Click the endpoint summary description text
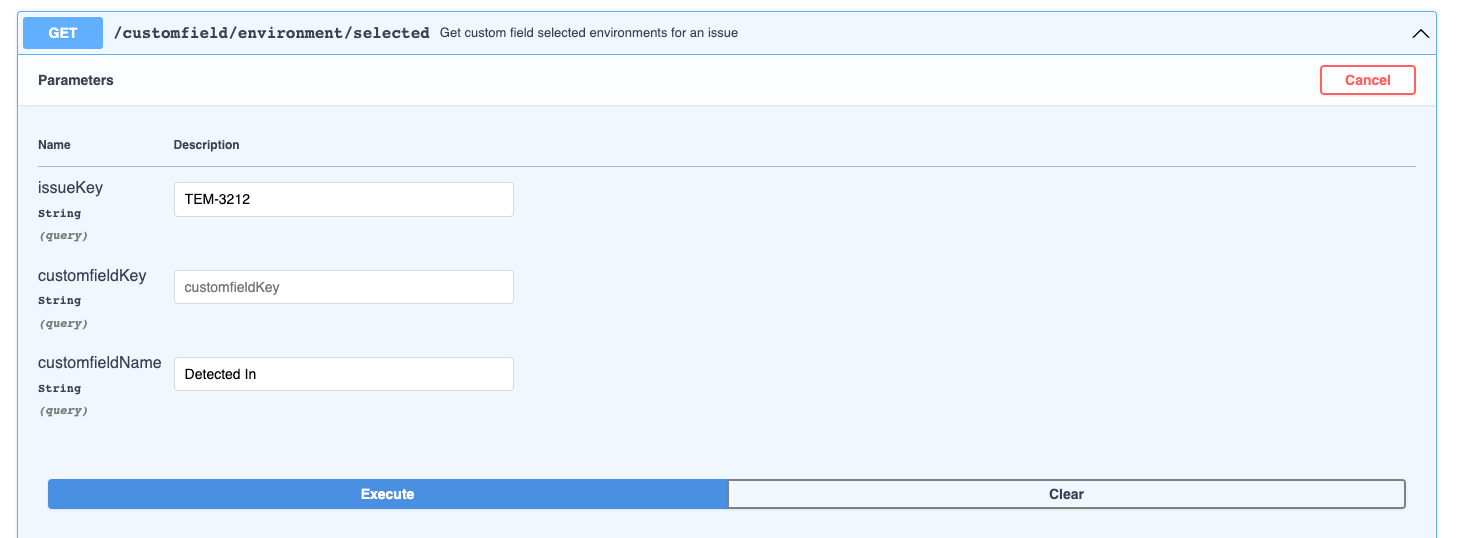This screenshot has height=538, width=1463. point(588,33)
